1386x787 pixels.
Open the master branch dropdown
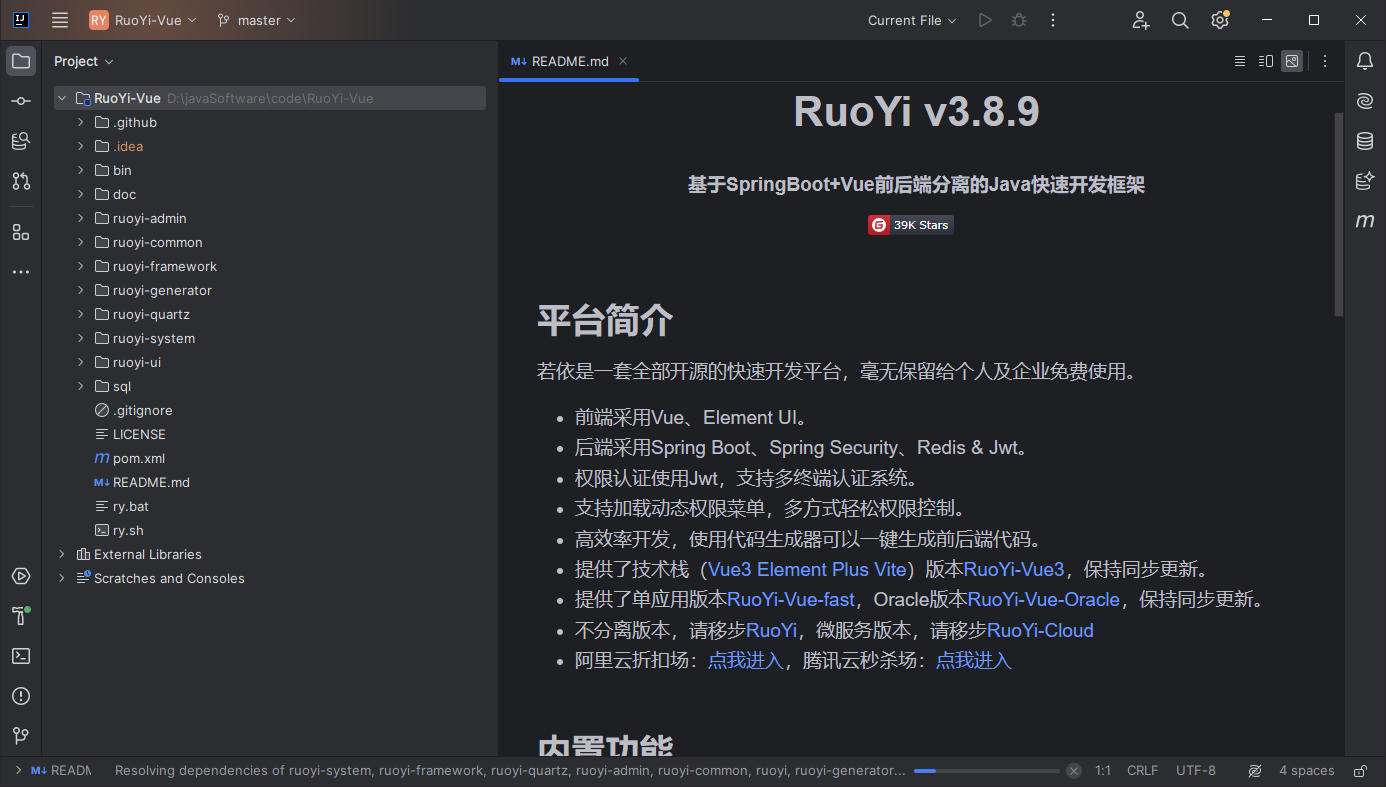[x=257, y=20]
